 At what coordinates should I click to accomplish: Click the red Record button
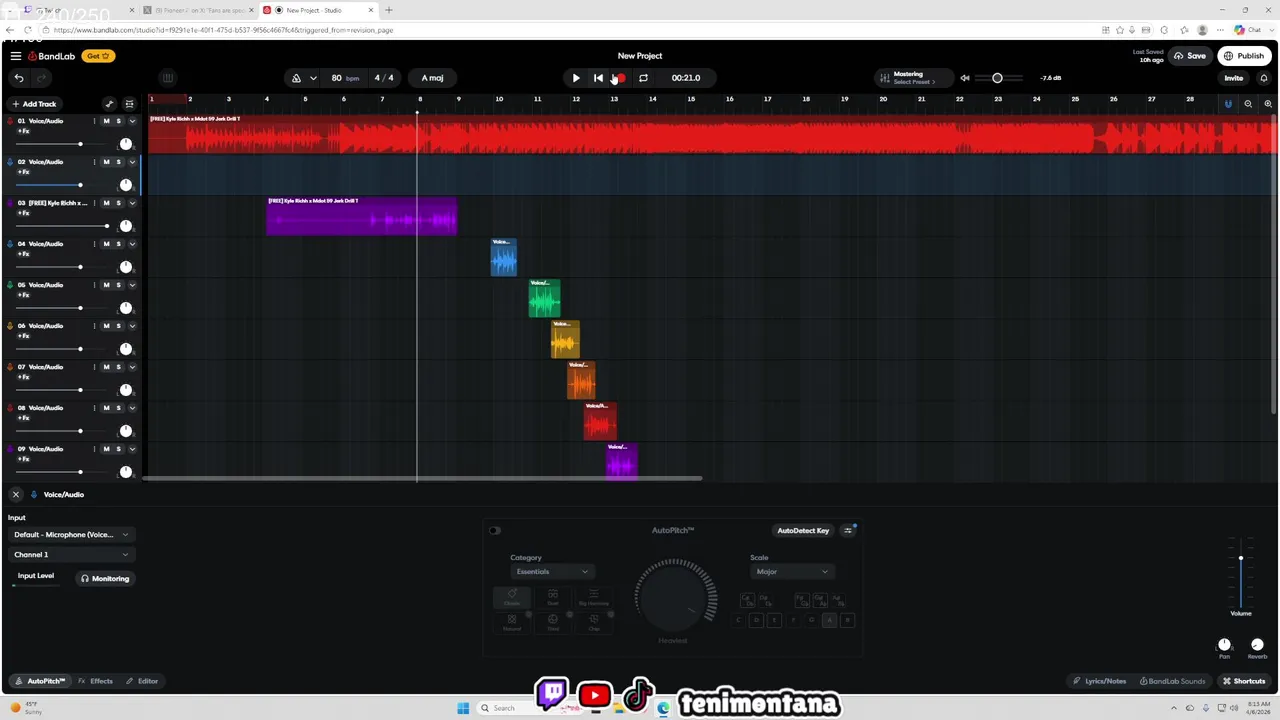click(620, 78)
